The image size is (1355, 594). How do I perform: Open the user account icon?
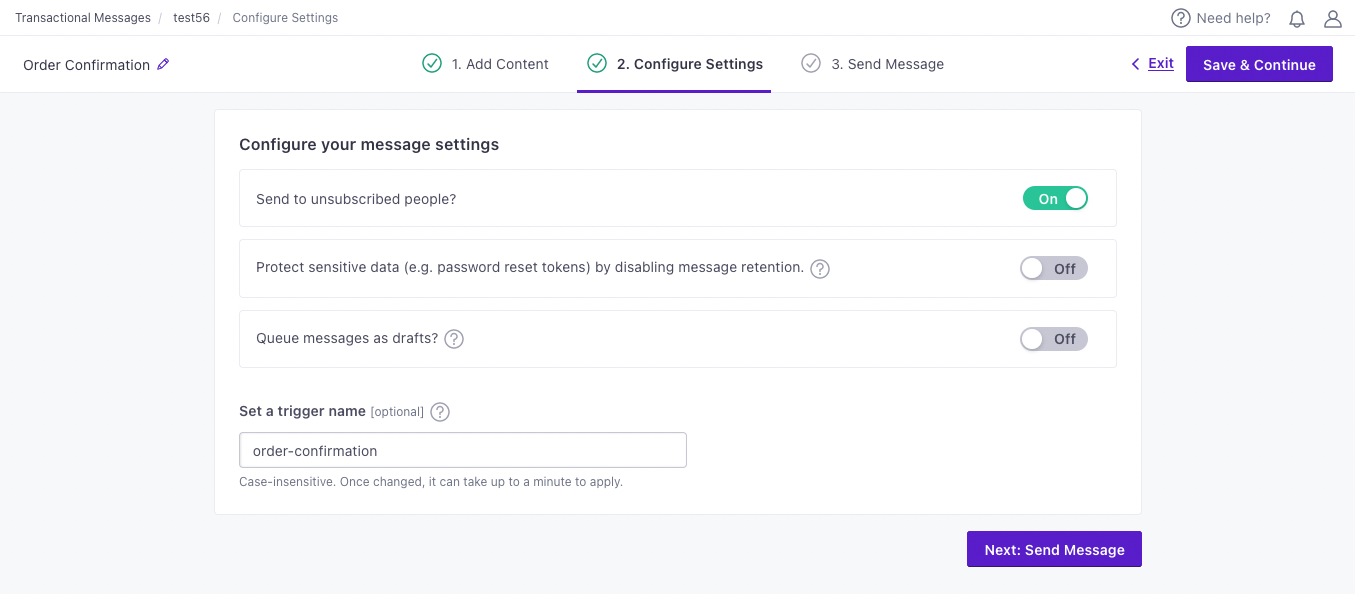pyautogui.click(x=1332, y=18)
